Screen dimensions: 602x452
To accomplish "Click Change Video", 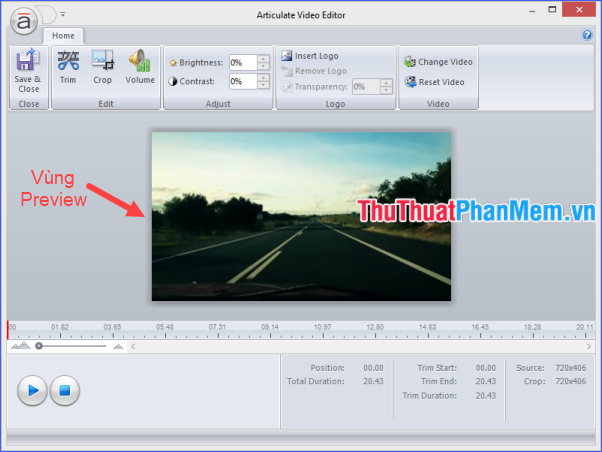I will tap(438, 62).
